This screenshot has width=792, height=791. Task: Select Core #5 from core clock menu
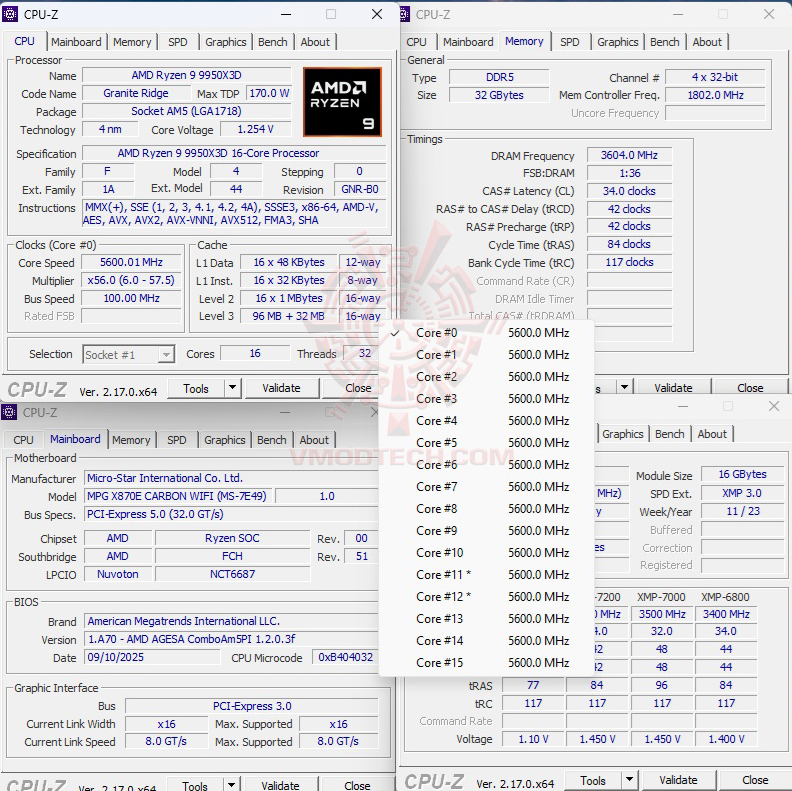pyautogui.click(x=486, y=443)
